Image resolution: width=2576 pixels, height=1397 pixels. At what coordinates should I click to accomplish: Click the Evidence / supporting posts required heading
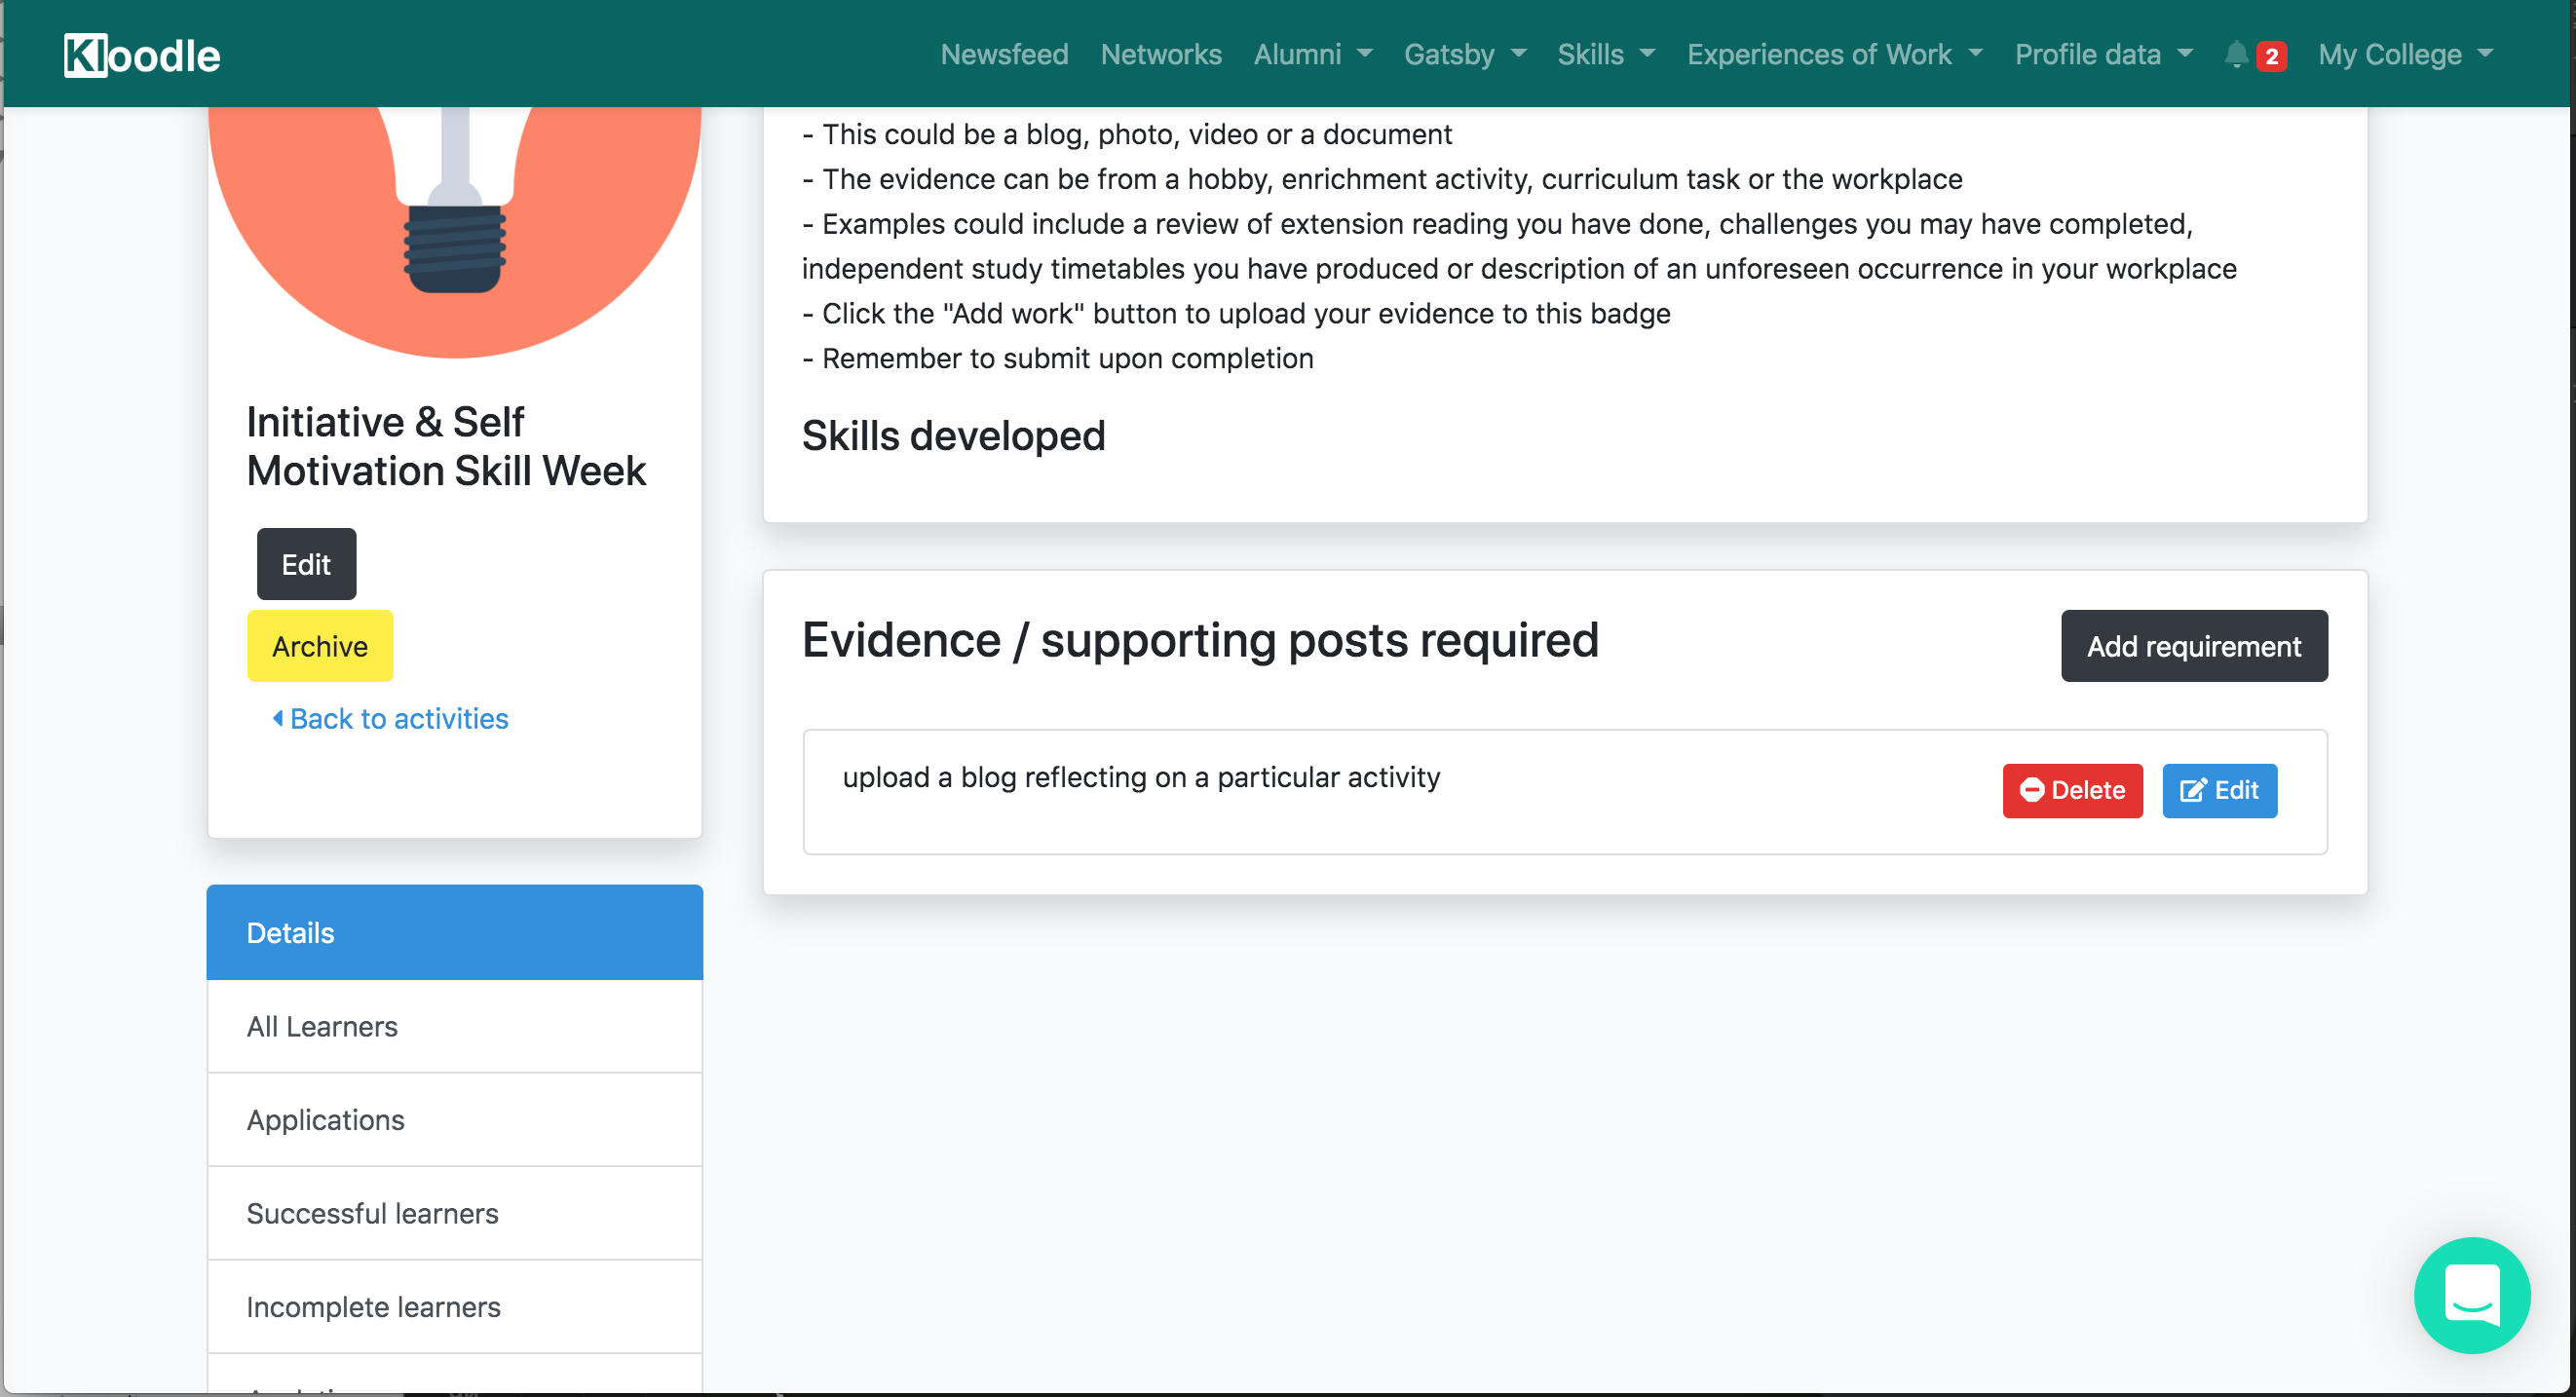click(1200, 640)
